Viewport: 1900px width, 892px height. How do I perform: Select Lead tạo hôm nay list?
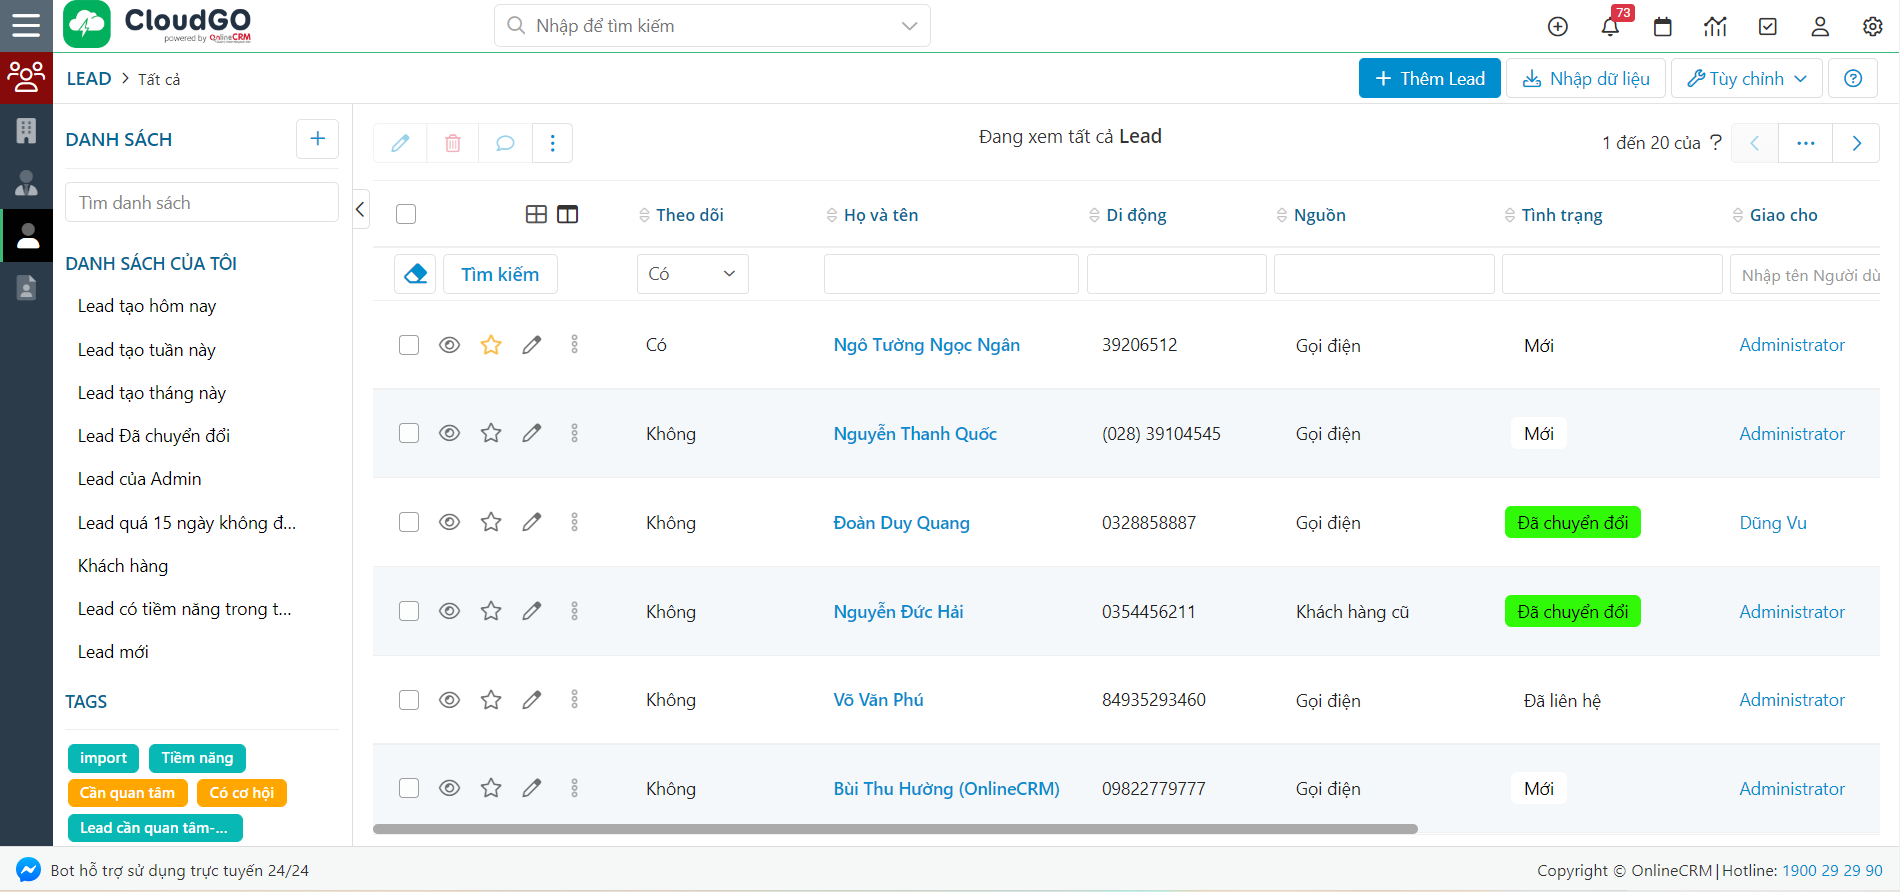point(147,306)
